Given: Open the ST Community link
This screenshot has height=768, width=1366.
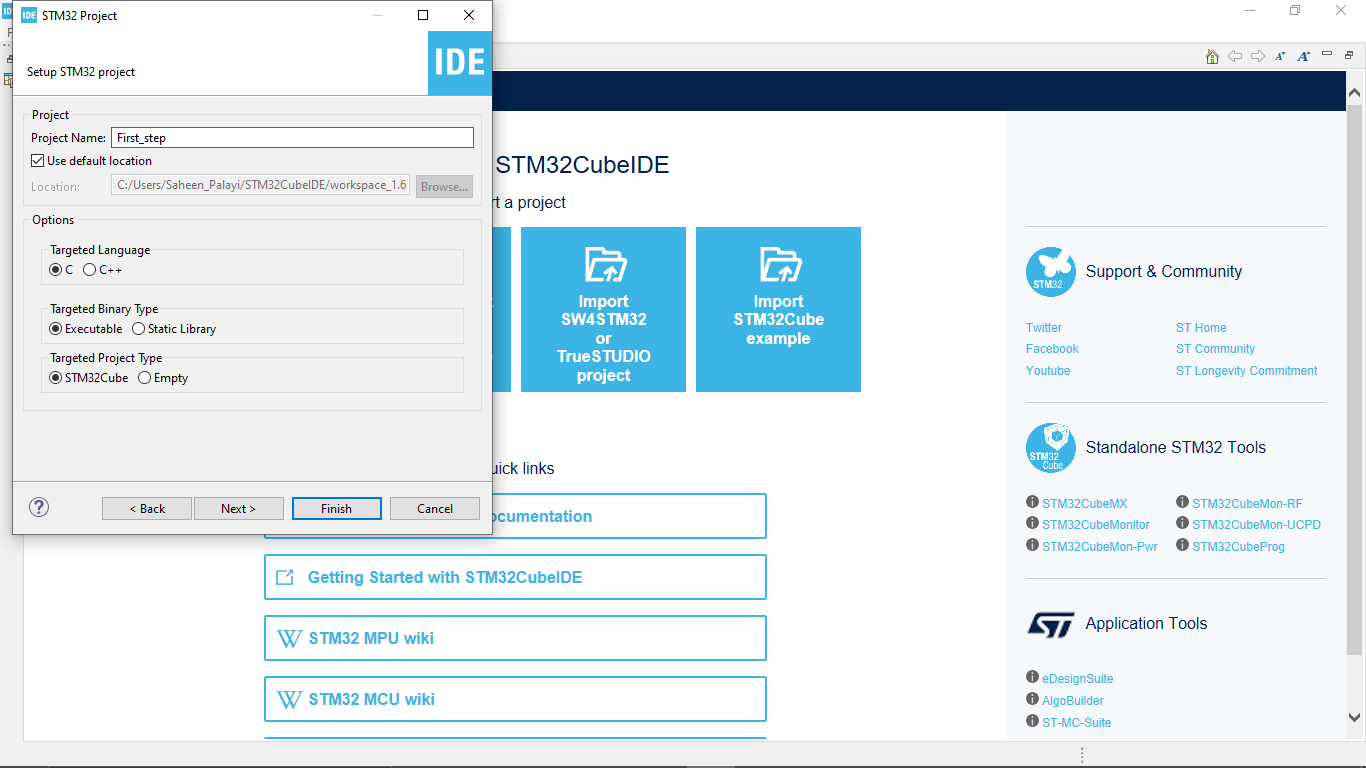Looking at the screenshot, I should [x=1215, y=348].
